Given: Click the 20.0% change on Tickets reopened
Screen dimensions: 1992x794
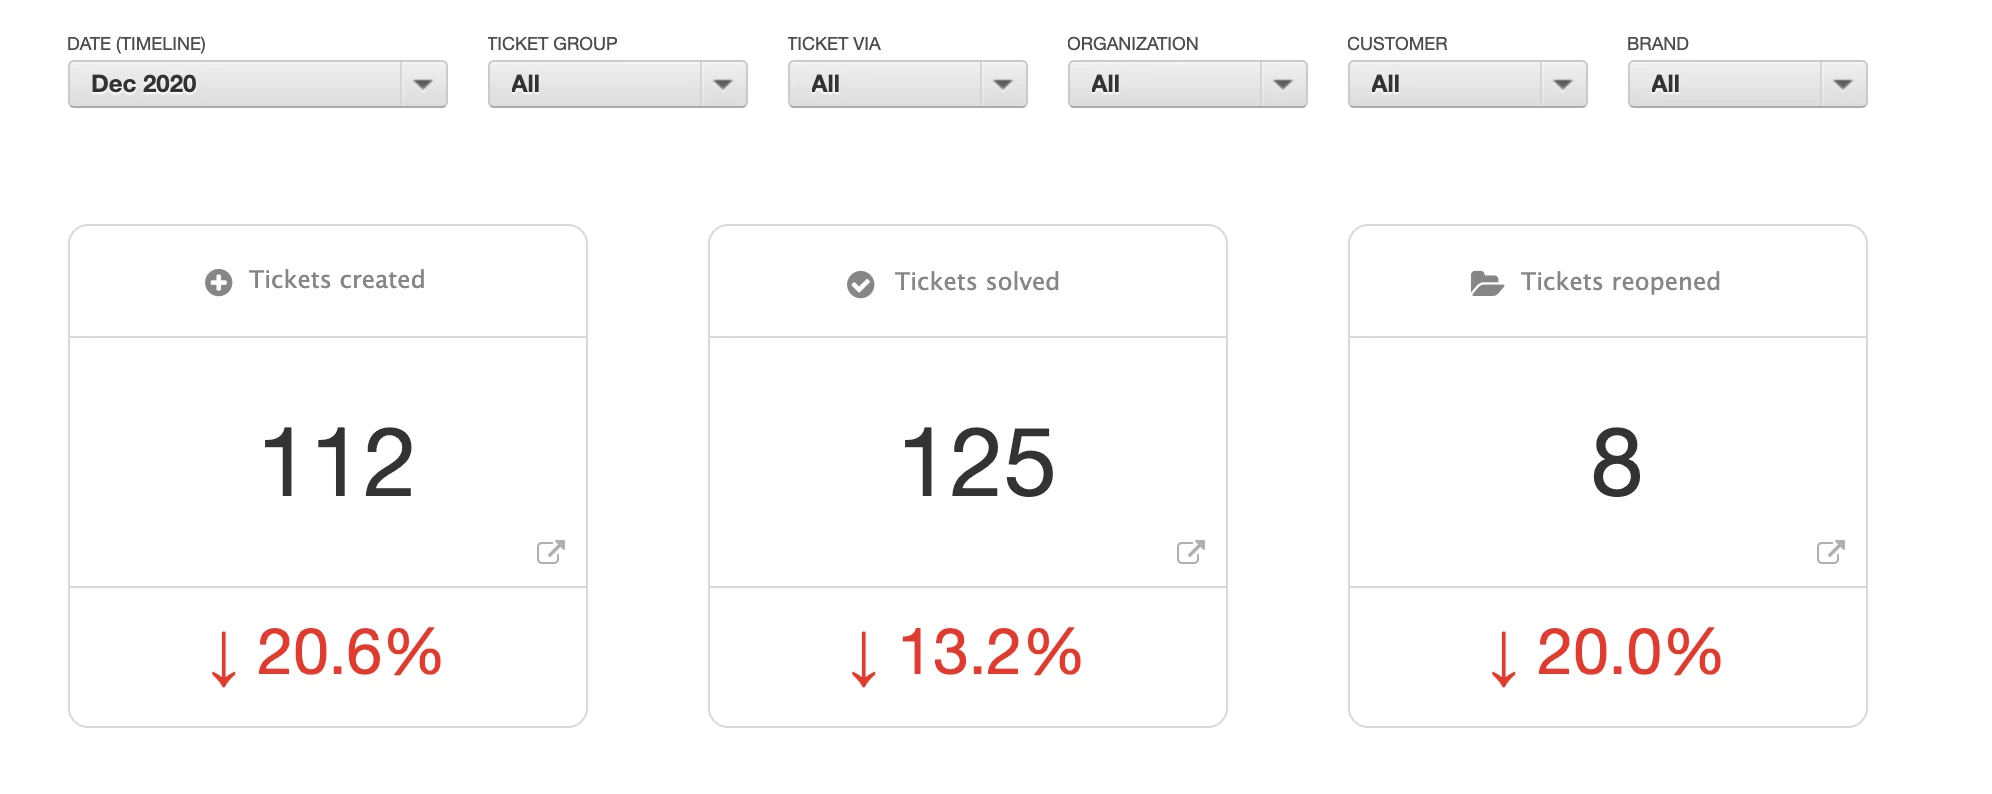Looking at the screenshot, I should [x=1628, y=652].
